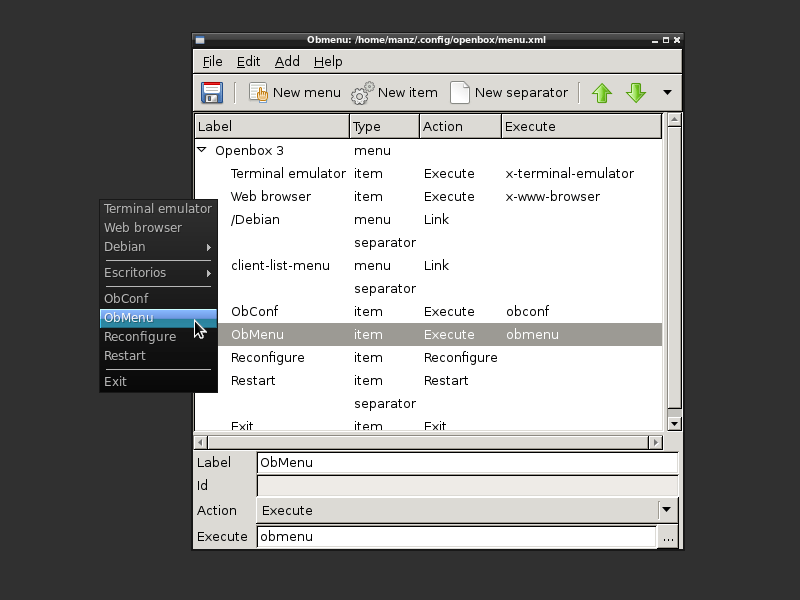Select the Restart row in list
The width and height of the screenshot is (800, 600).
click(x=440, y=380)
